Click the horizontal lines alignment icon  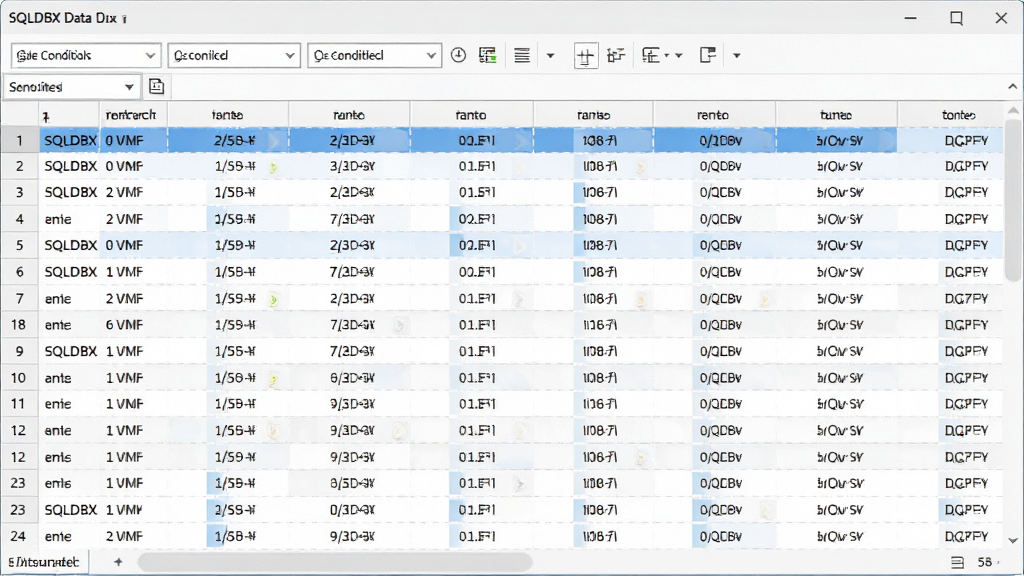point(522,56)
